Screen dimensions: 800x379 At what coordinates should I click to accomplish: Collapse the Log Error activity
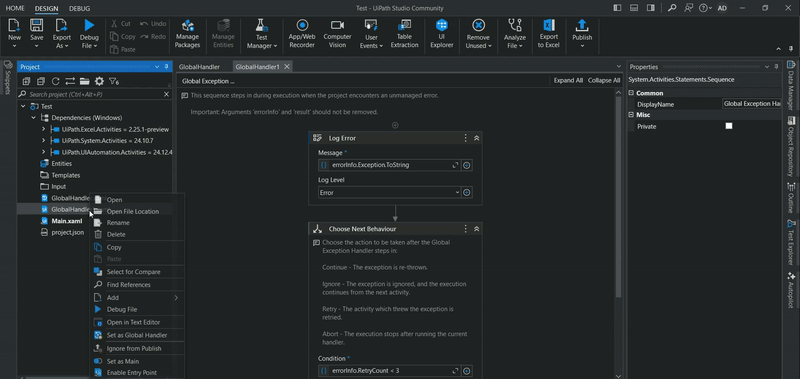click(x=477, y=138)
